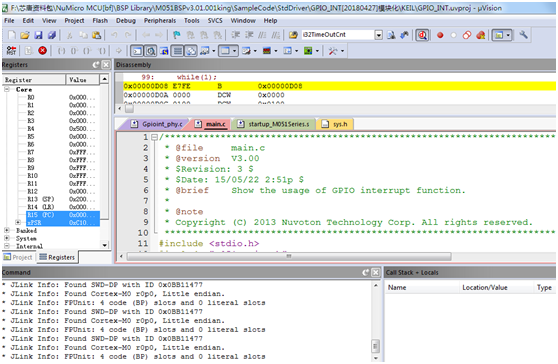Click the Value column header in Registers
Viewport: 558px width, 364px height.
tap(82, 80)
